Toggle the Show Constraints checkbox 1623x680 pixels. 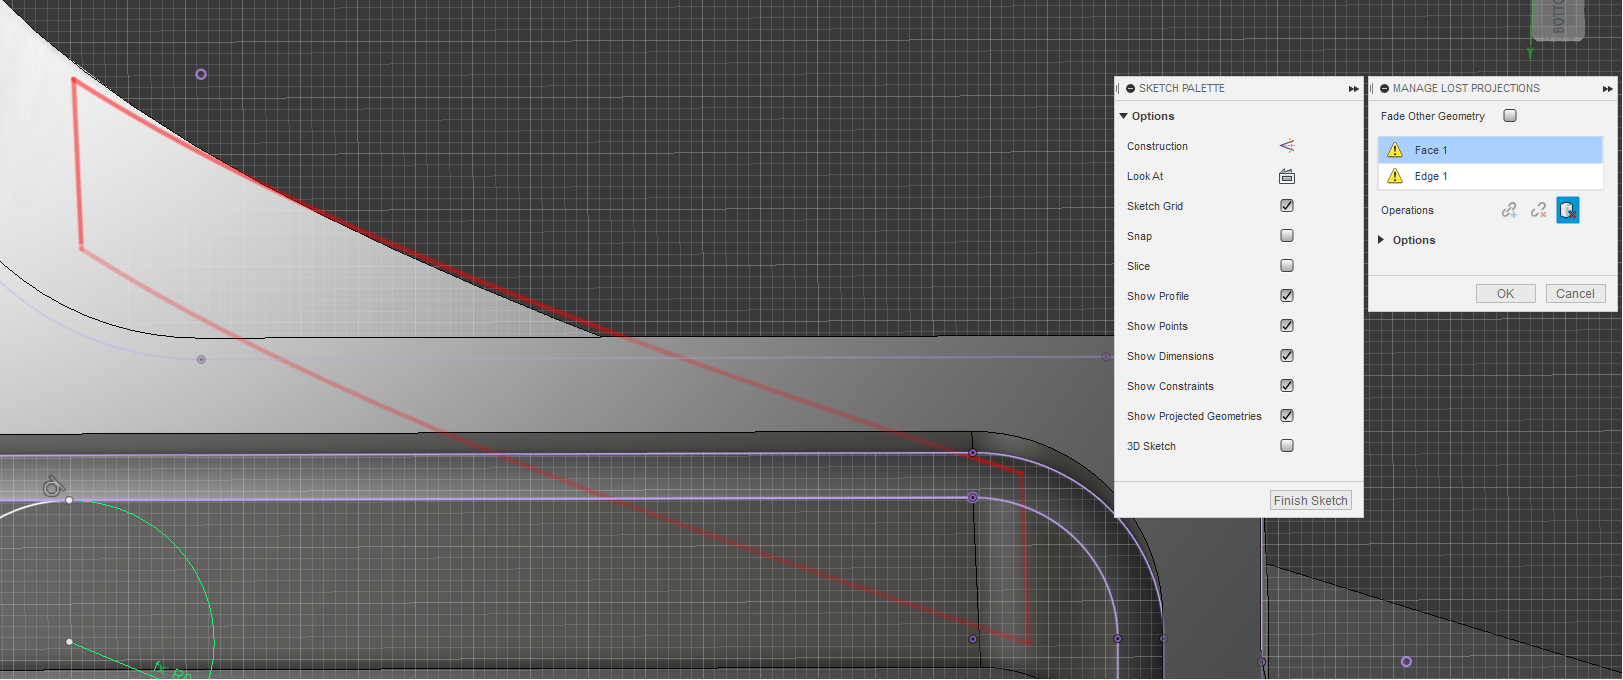pos(1287,386)
